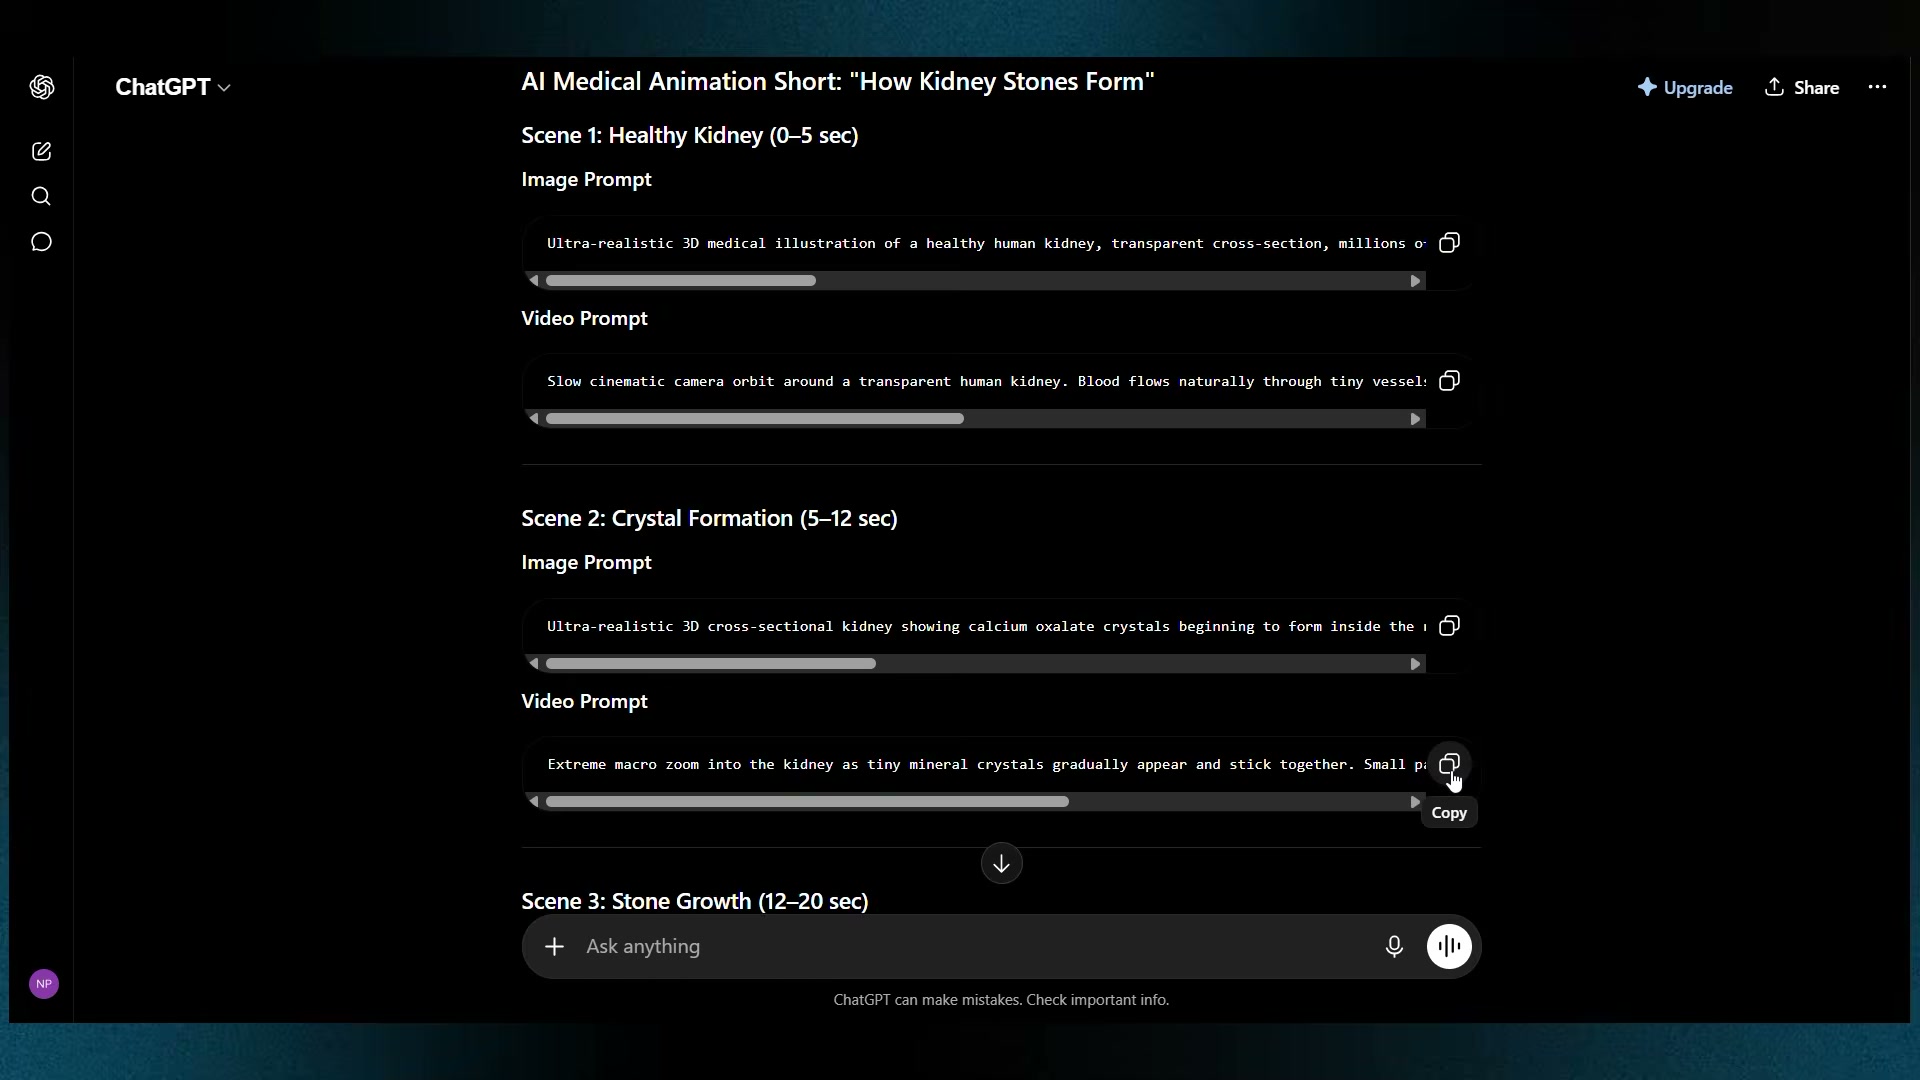This screenshot has height=1080, width=1920.
Task: Click left arrow of Scene 2 Video Prompt scrollbar
Action: tap(533, 802)
